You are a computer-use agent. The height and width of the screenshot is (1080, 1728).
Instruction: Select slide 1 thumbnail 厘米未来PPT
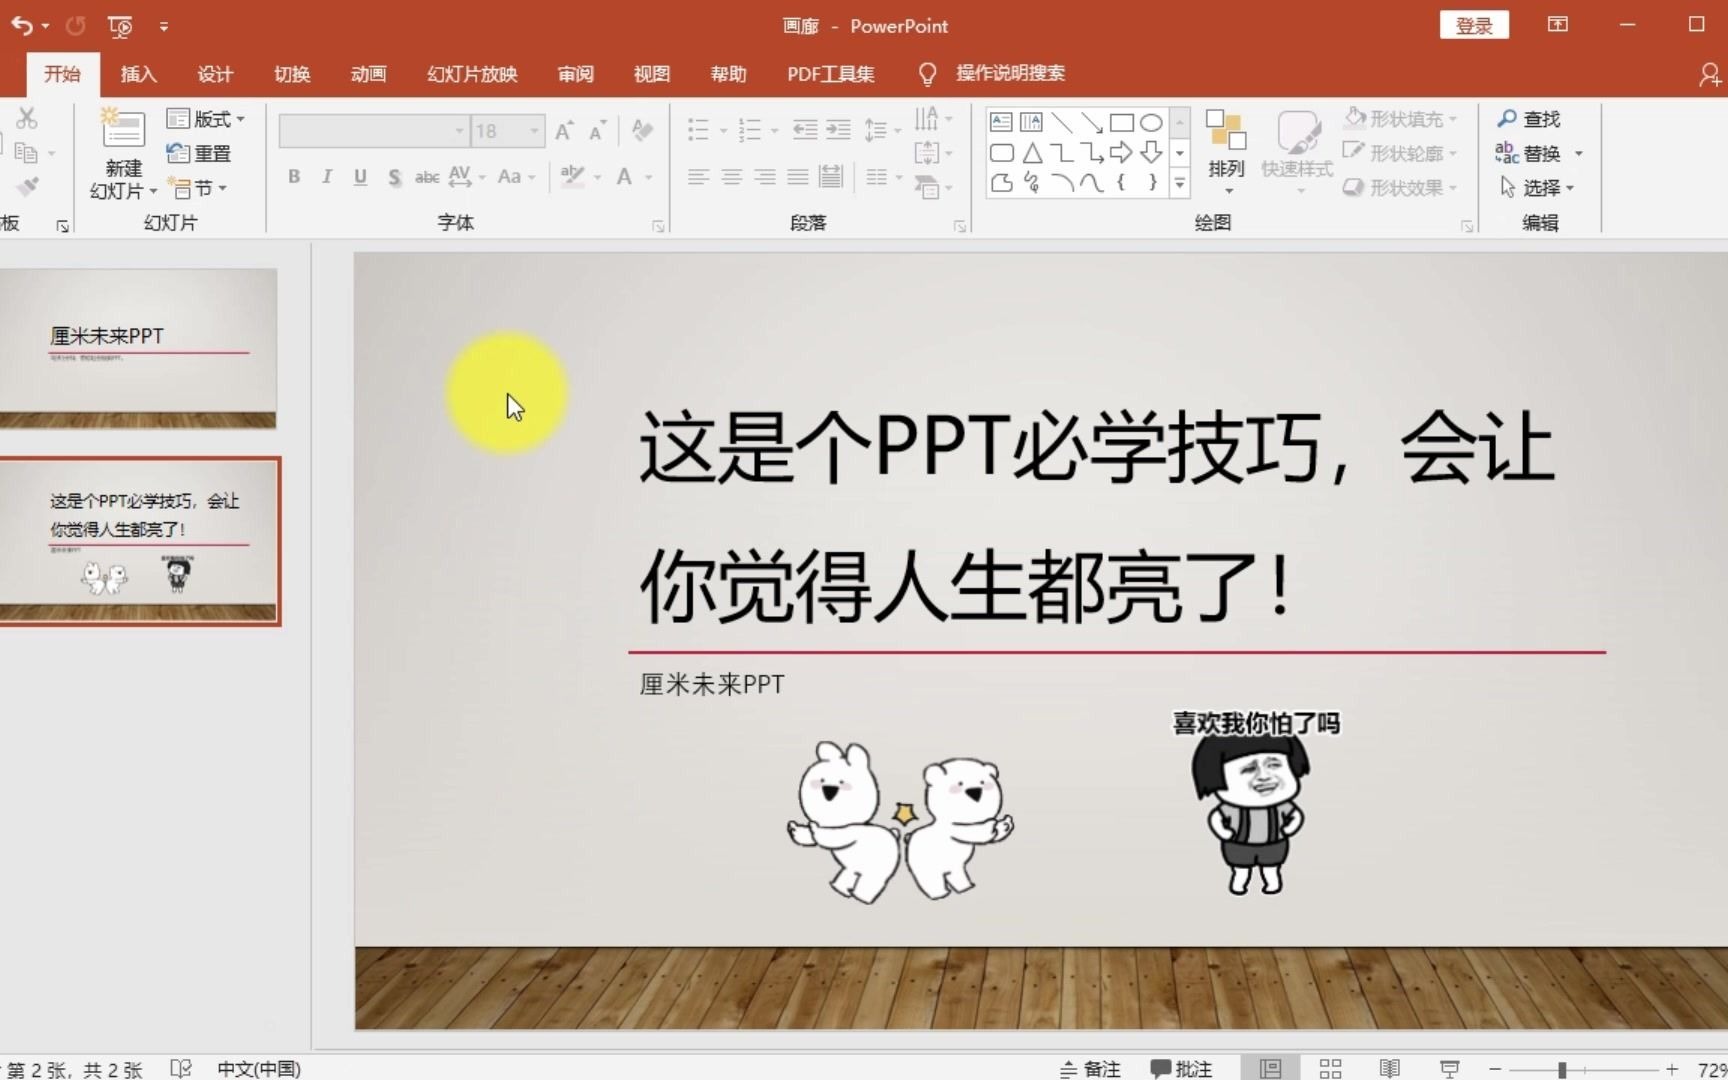(x=138, y=348)
